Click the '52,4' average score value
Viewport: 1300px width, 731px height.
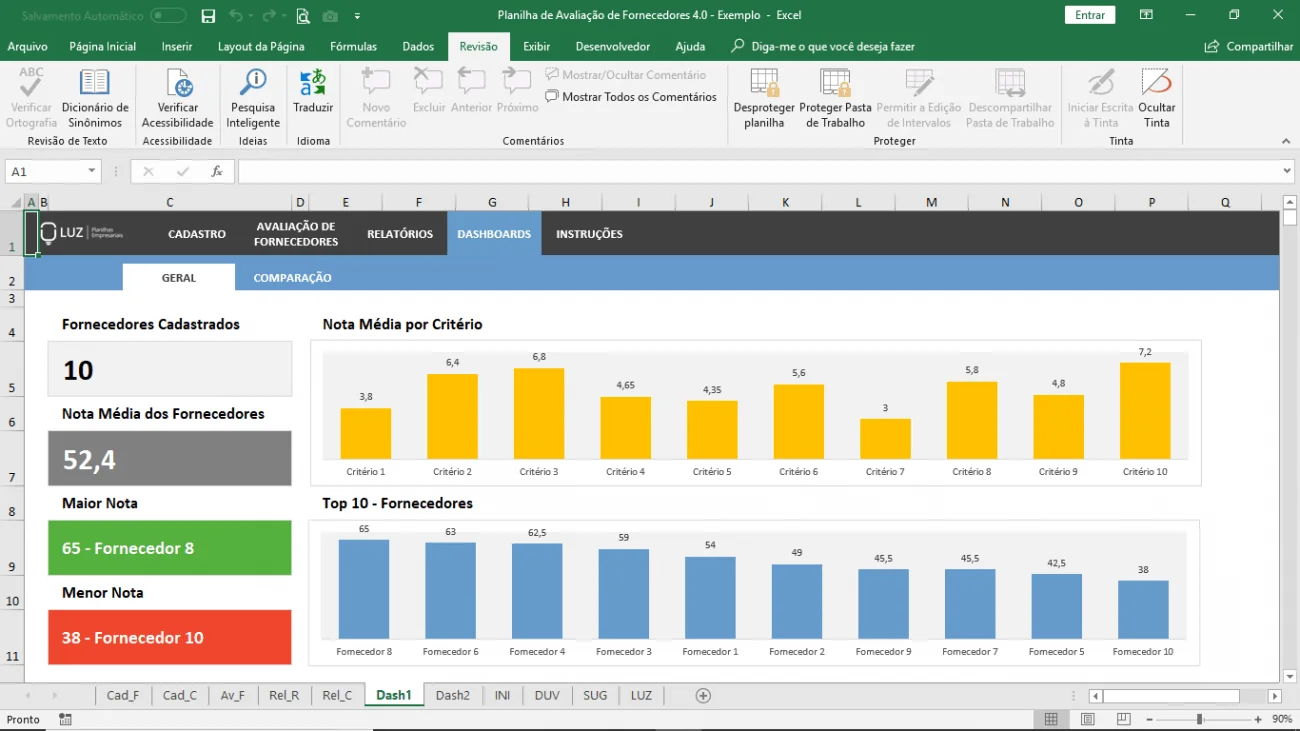click(x=89, y=459)
